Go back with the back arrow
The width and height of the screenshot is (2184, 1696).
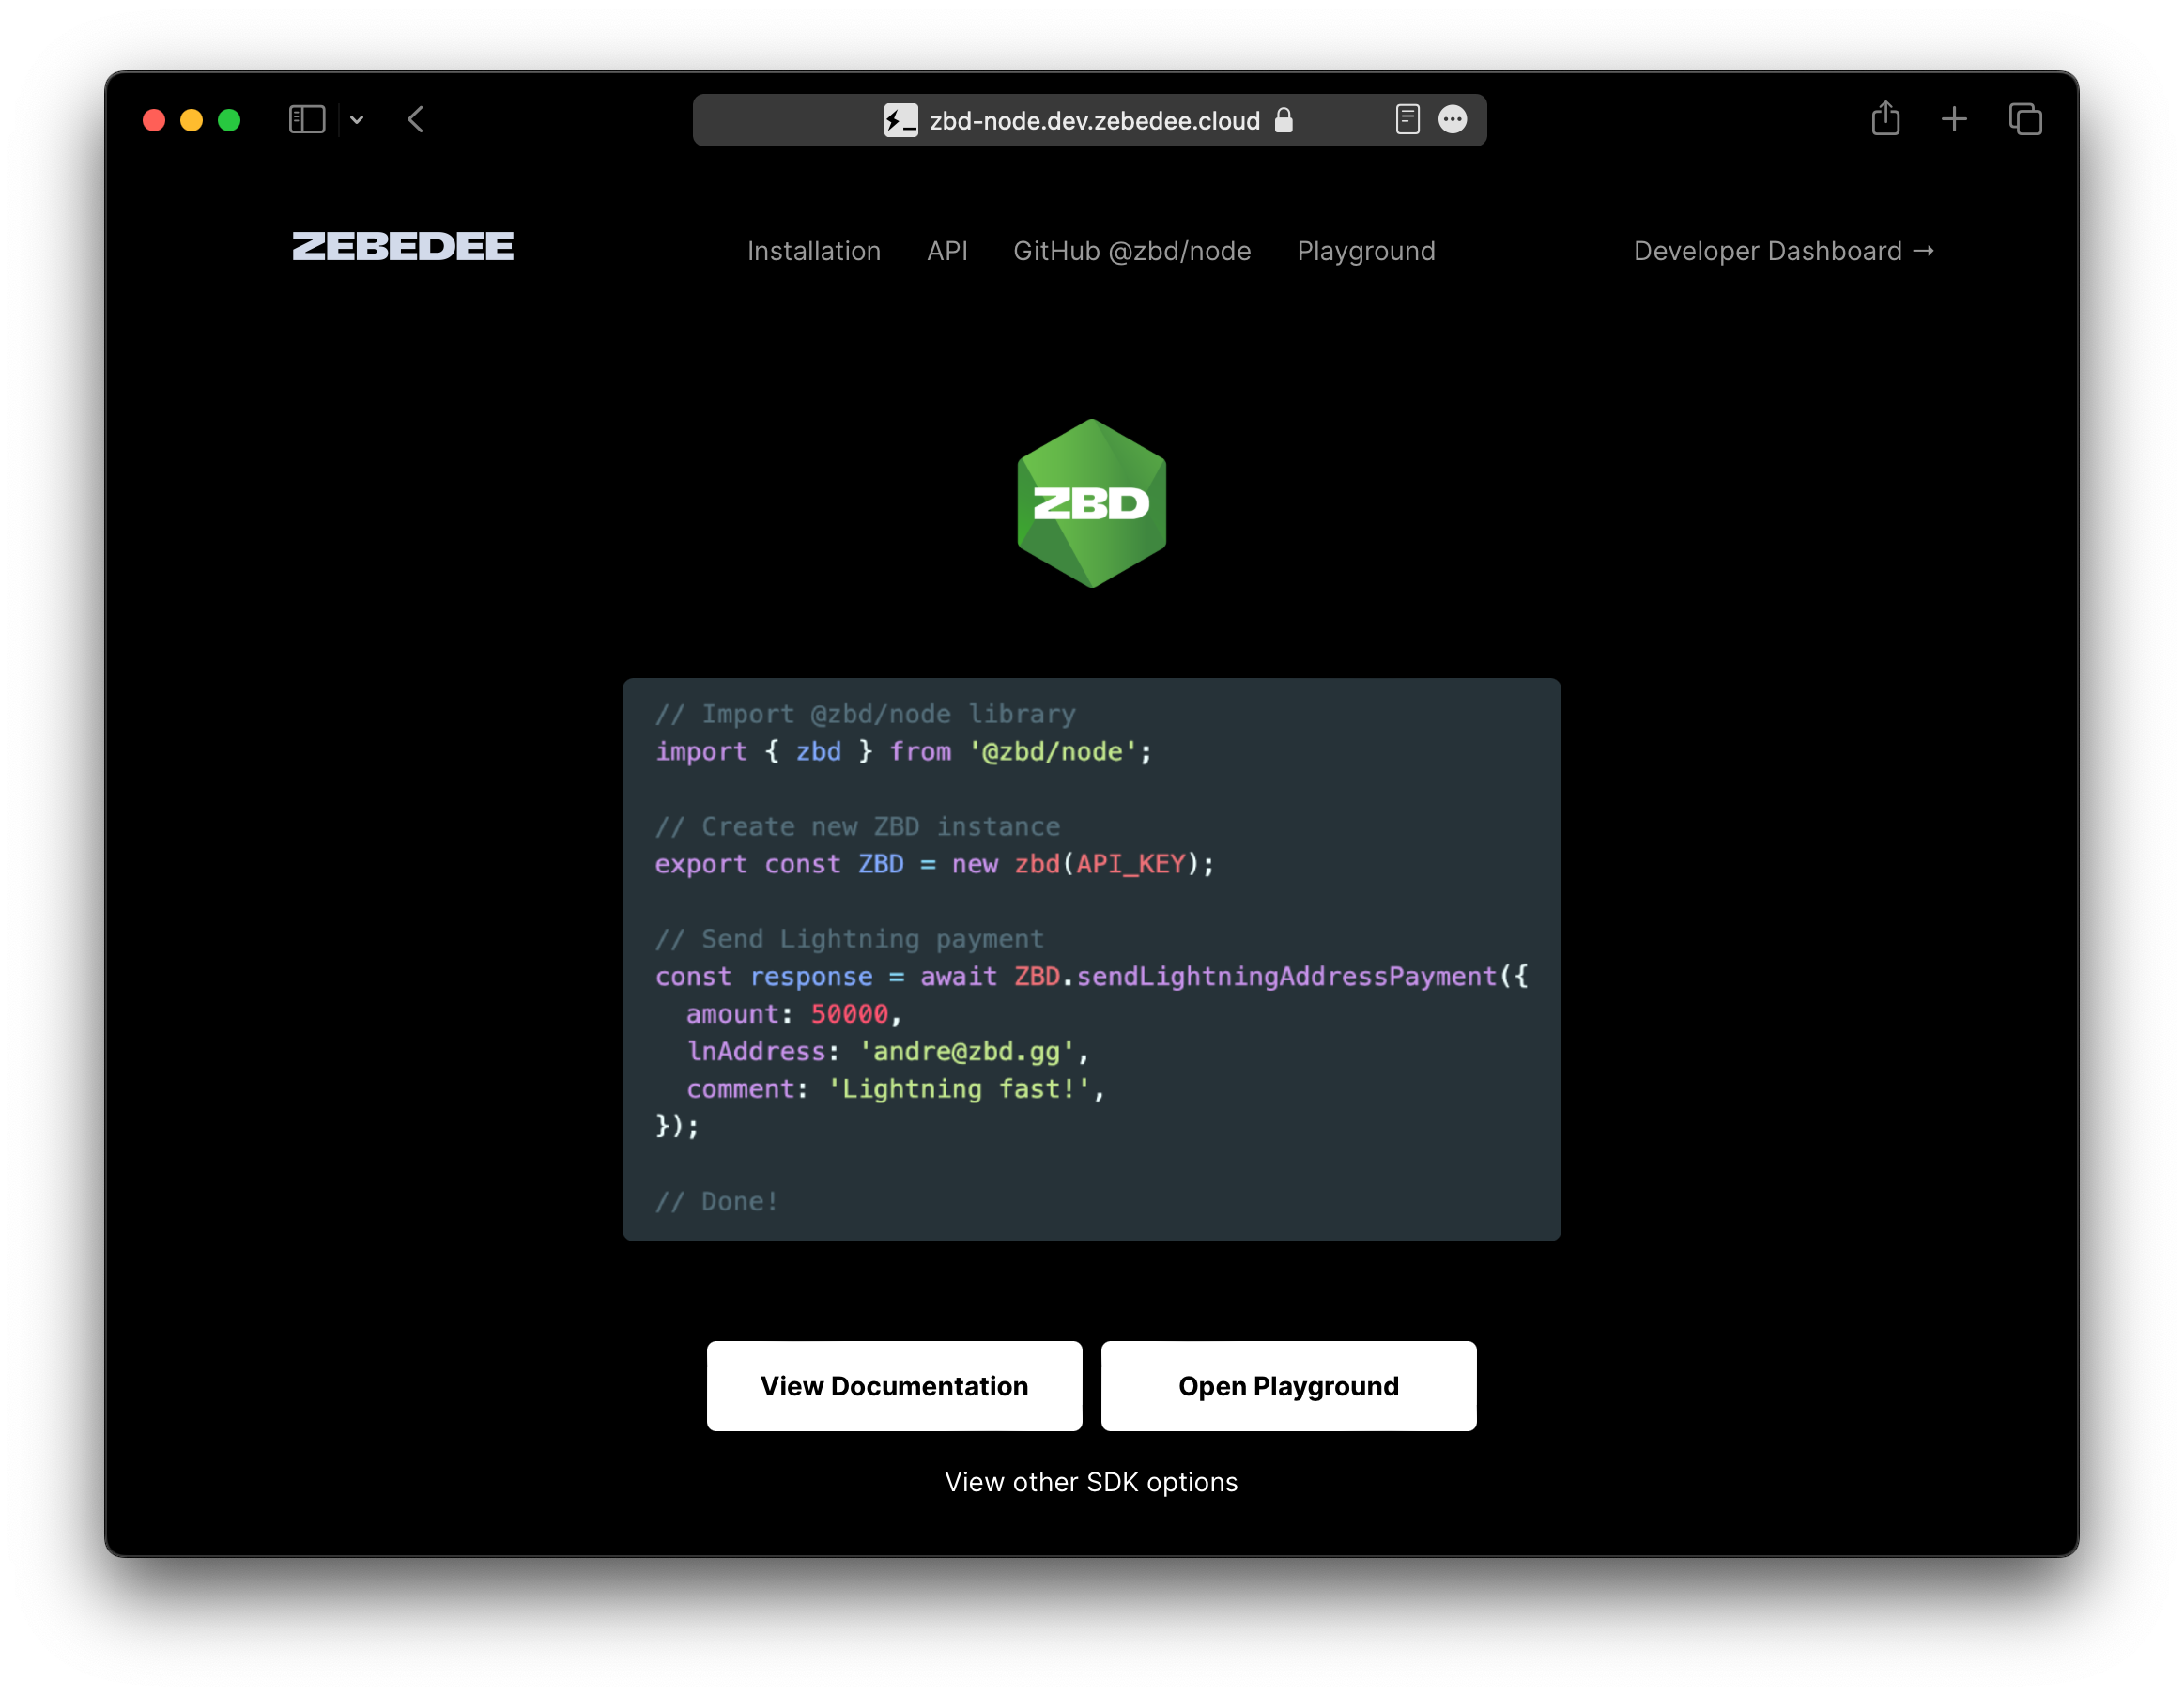tap(416, 120)
